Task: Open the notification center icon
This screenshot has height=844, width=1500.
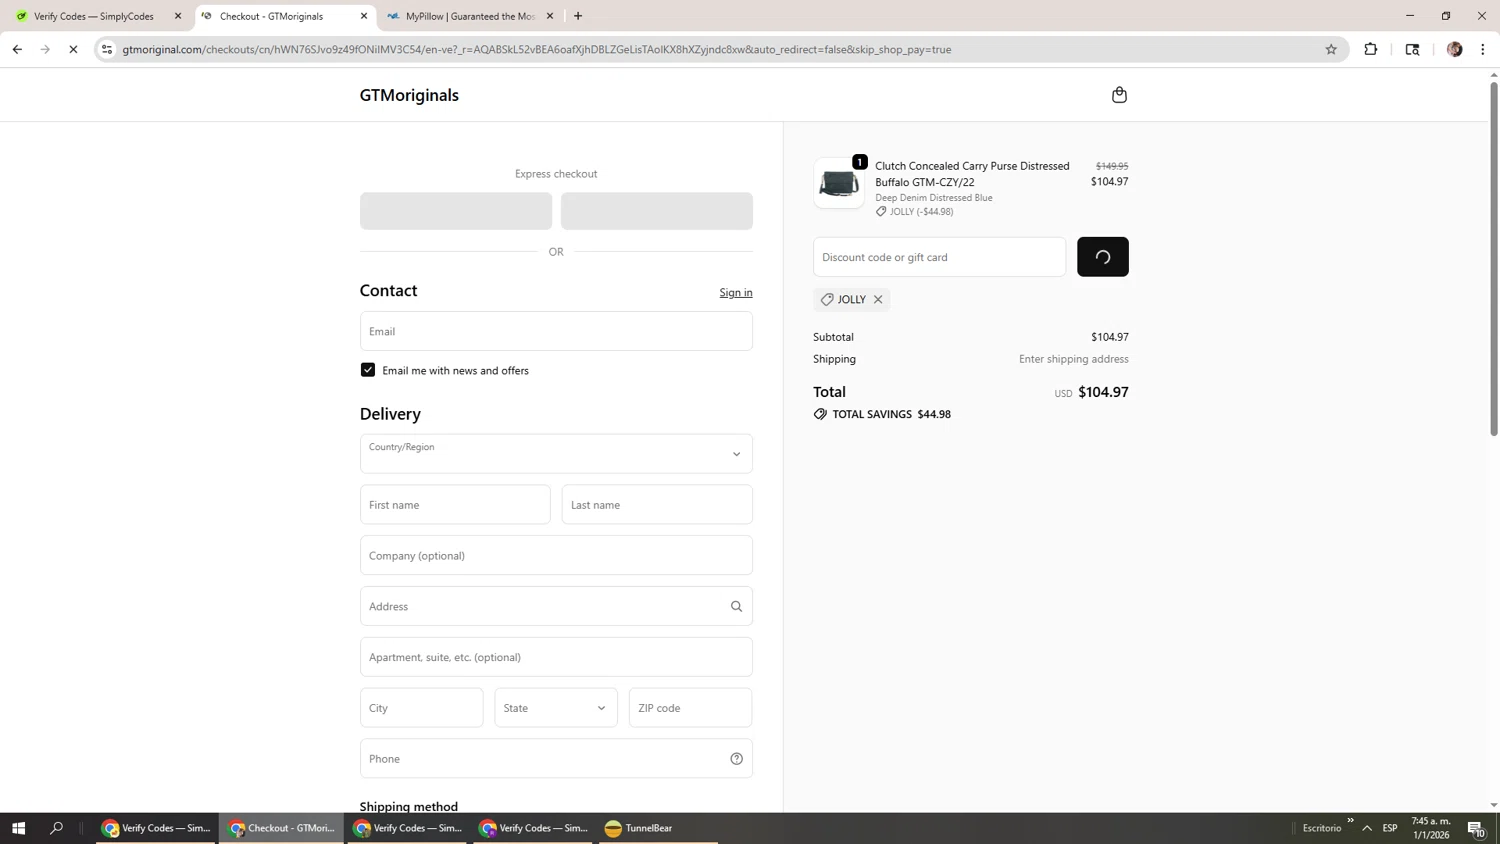Action: [1476, 828]
